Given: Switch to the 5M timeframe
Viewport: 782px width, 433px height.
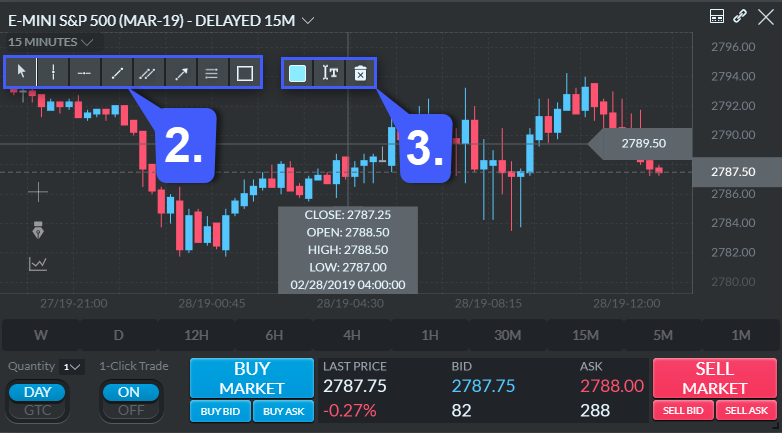Looking at the screenshot, I should (663, 335).
